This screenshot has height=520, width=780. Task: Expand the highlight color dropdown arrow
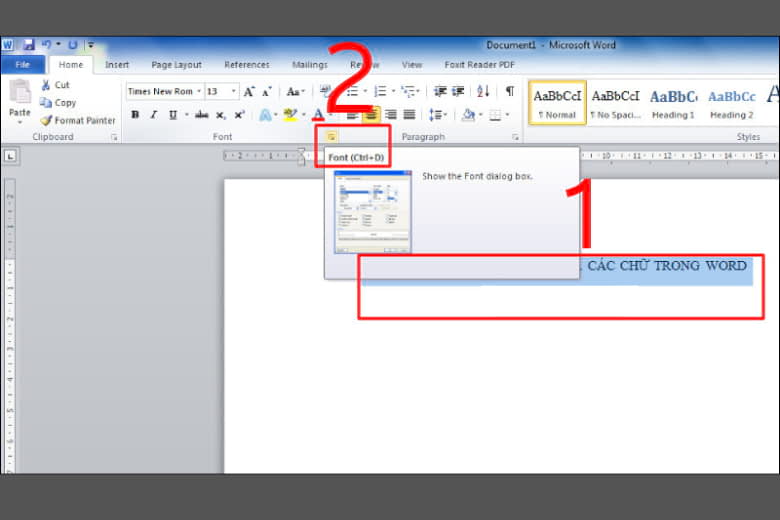tap(303, 115)
